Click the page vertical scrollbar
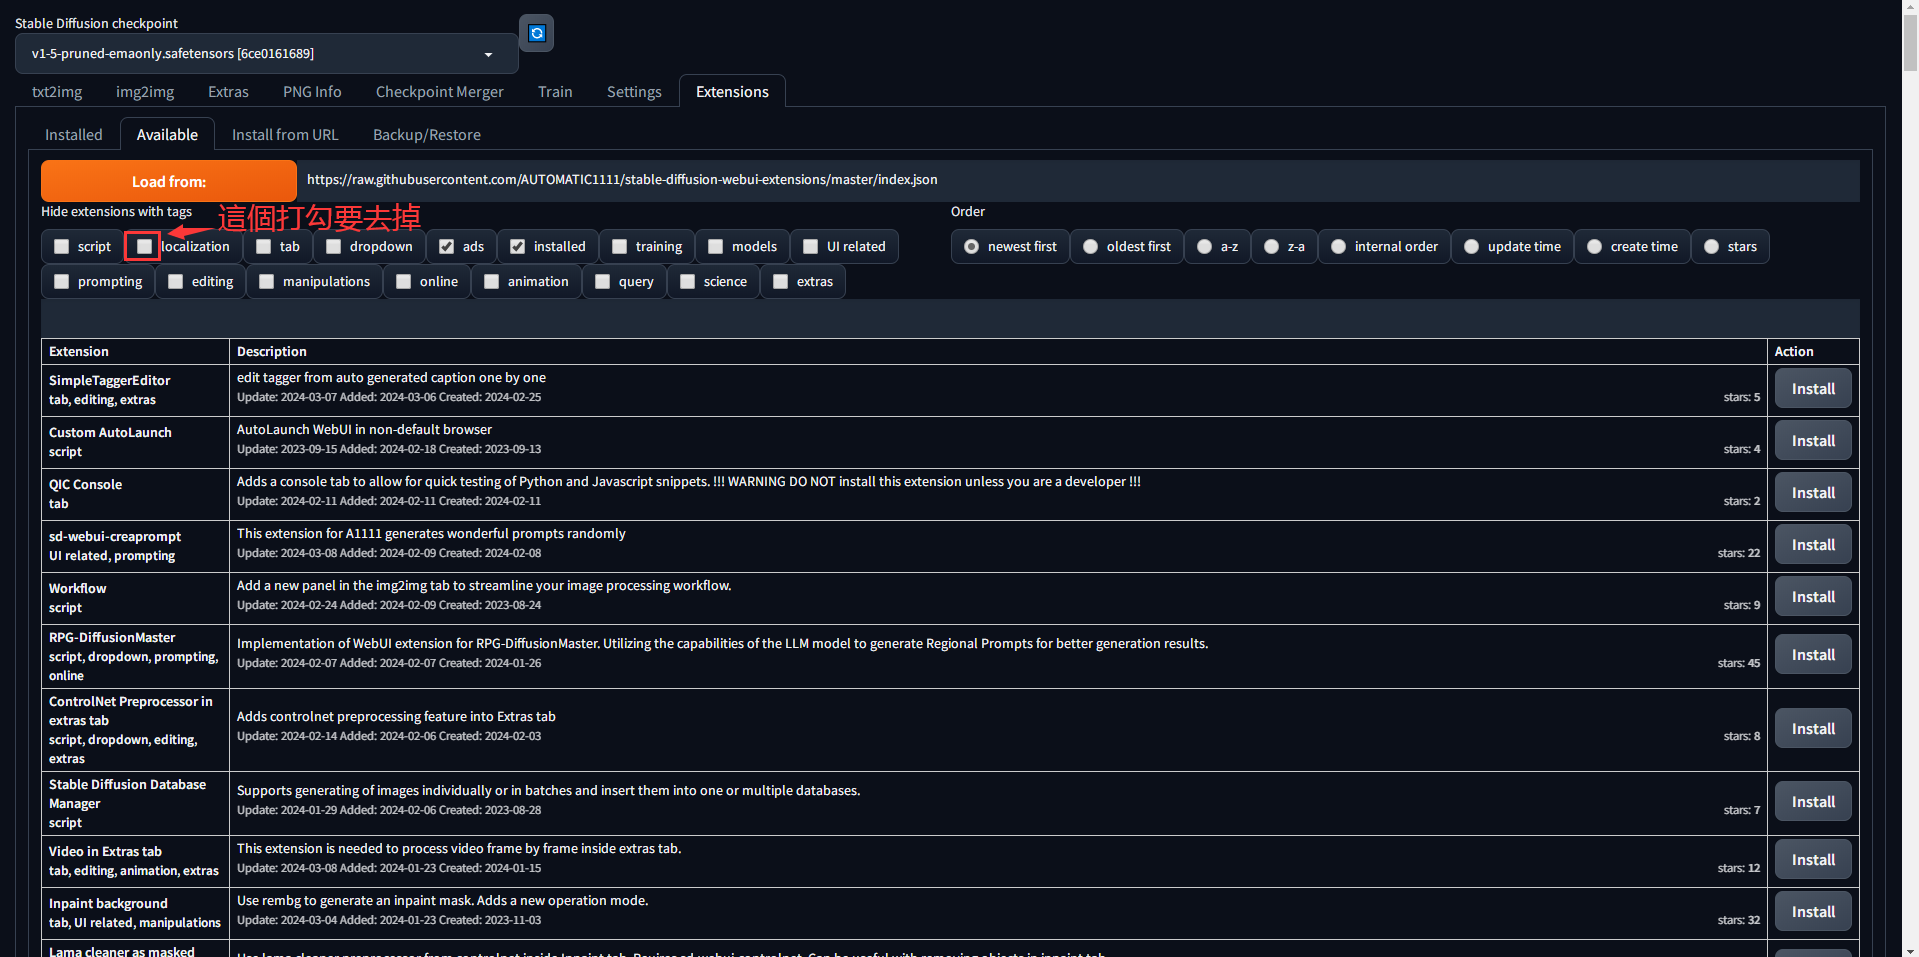This screenshot has width=1919, height=957. pos(1910,45)
